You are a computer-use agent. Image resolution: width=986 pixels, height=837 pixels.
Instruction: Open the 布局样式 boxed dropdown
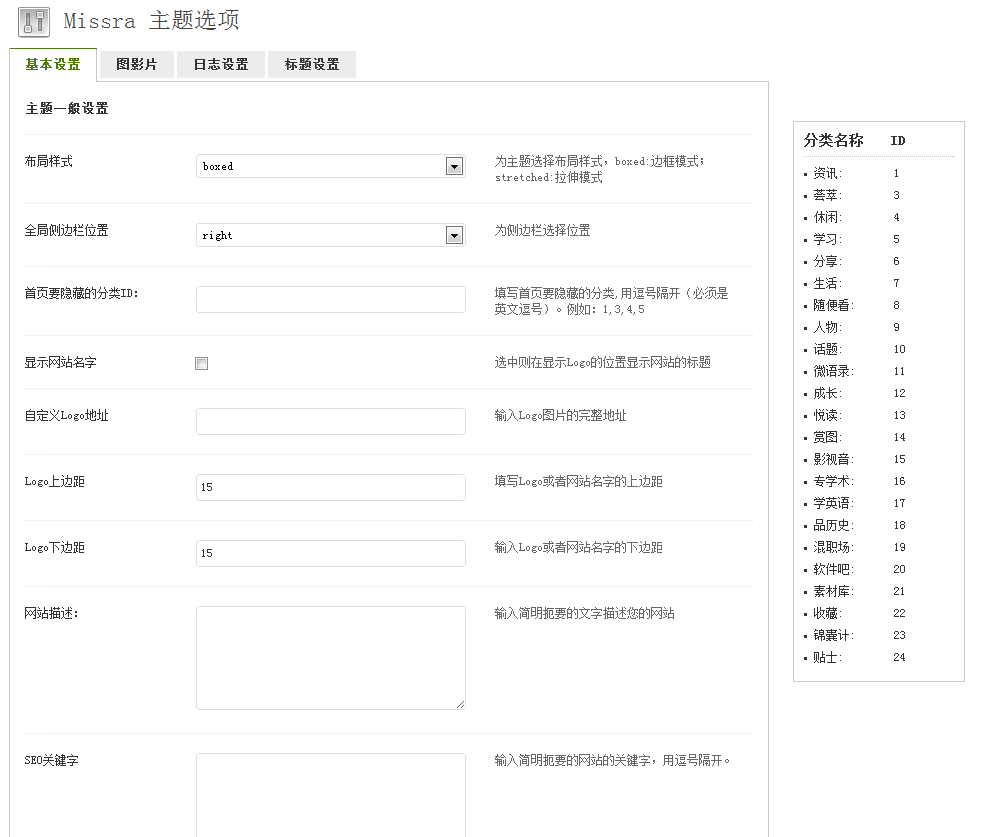pos(330,167)
